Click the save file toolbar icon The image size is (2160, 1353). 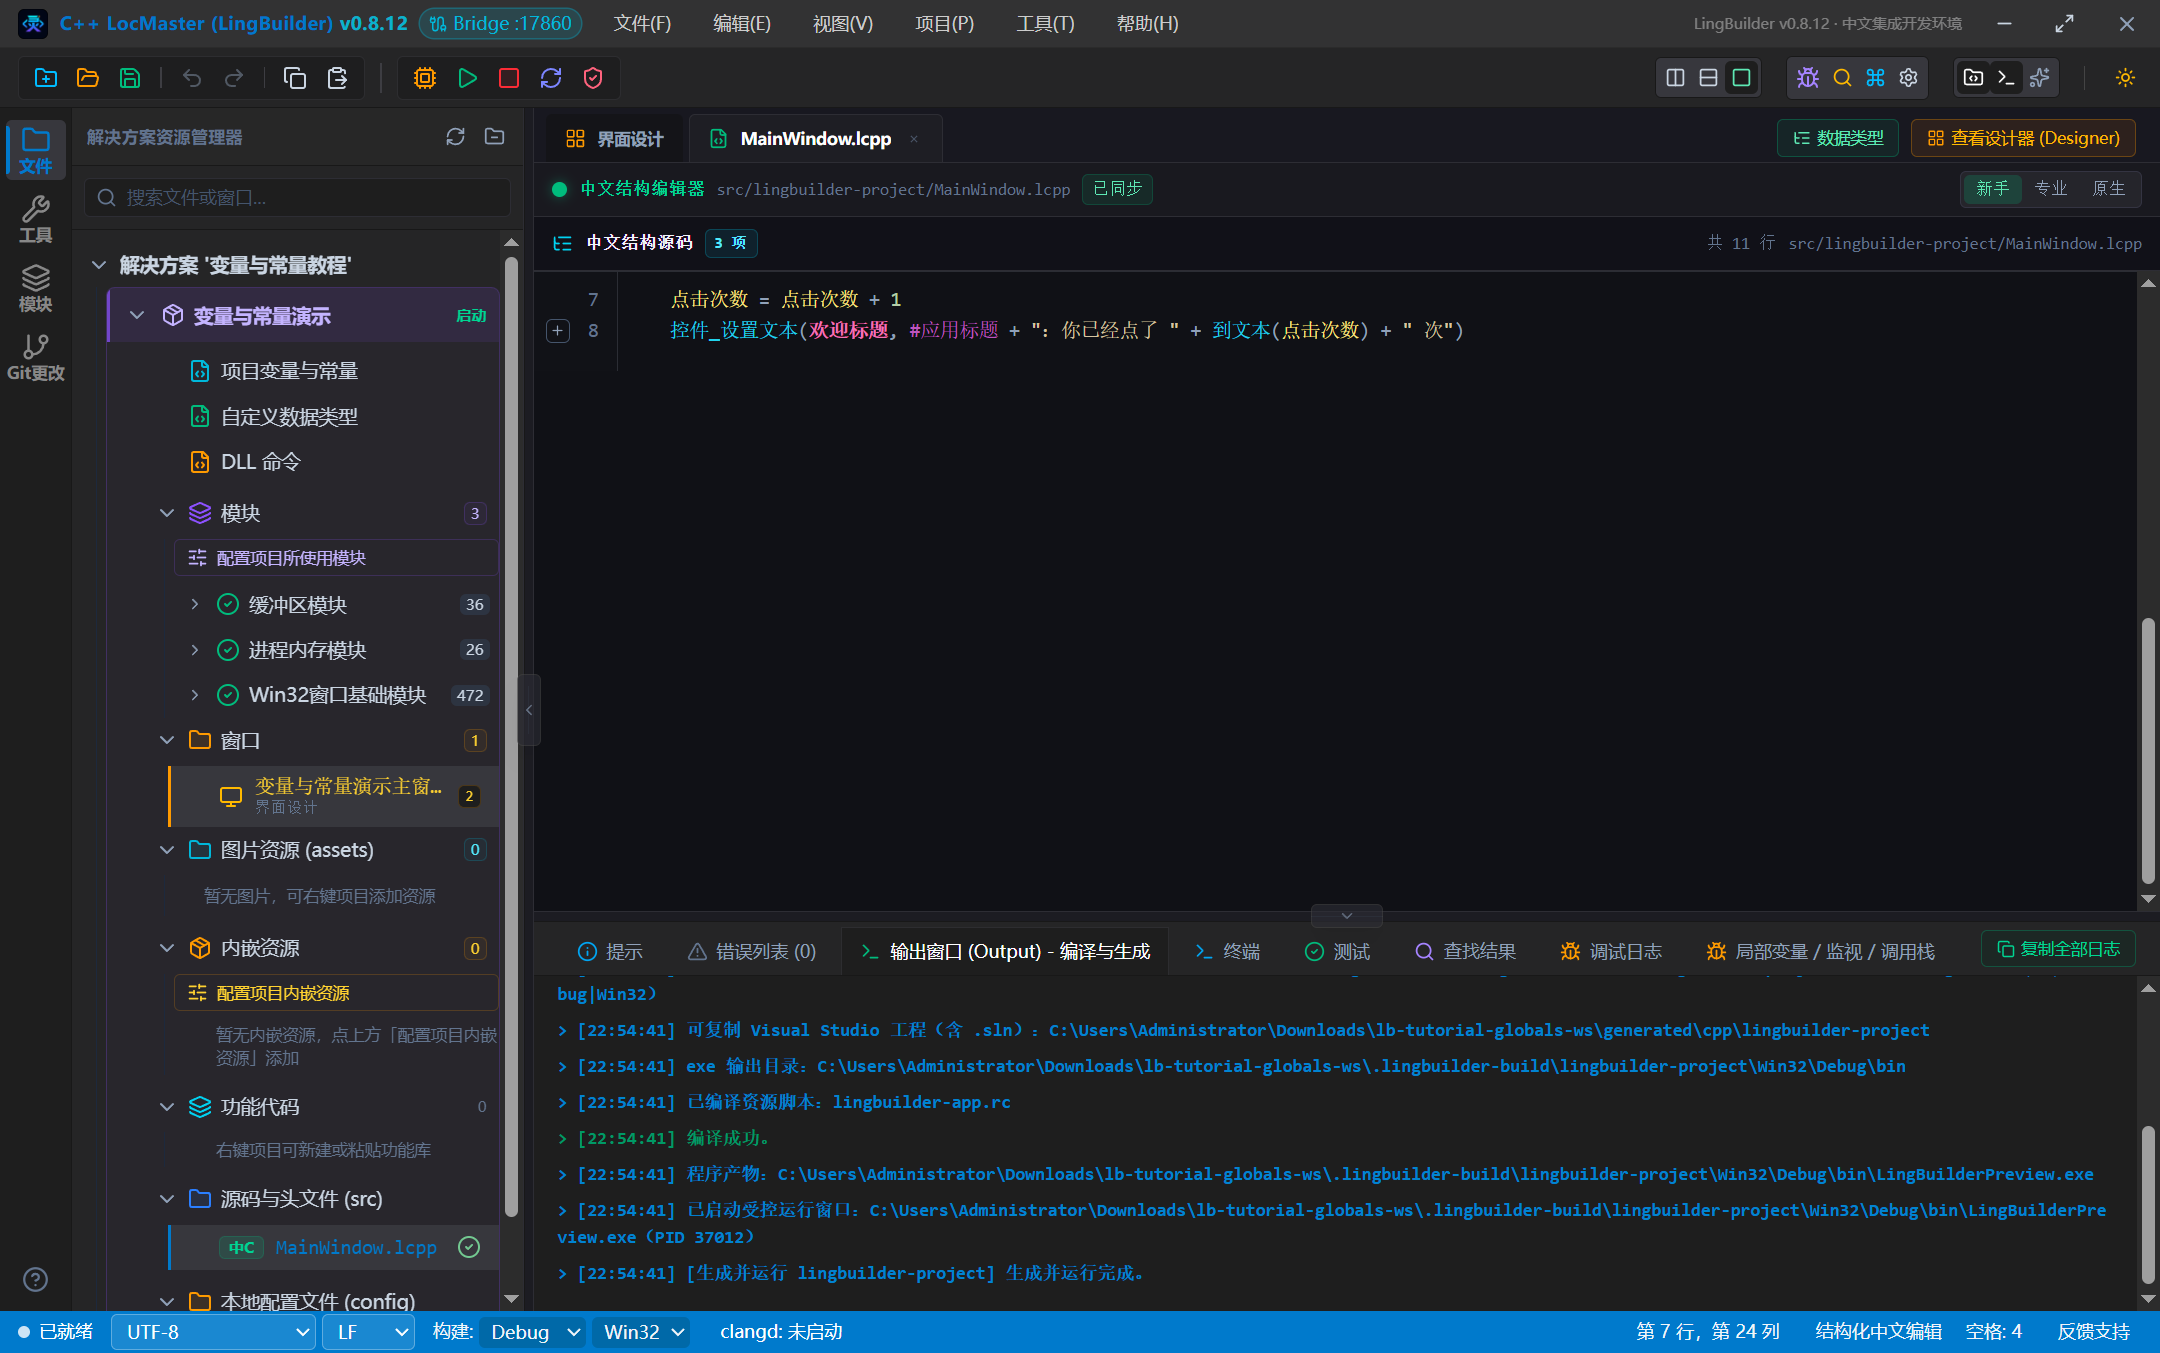pyautogui.click(x=130, y=78)
